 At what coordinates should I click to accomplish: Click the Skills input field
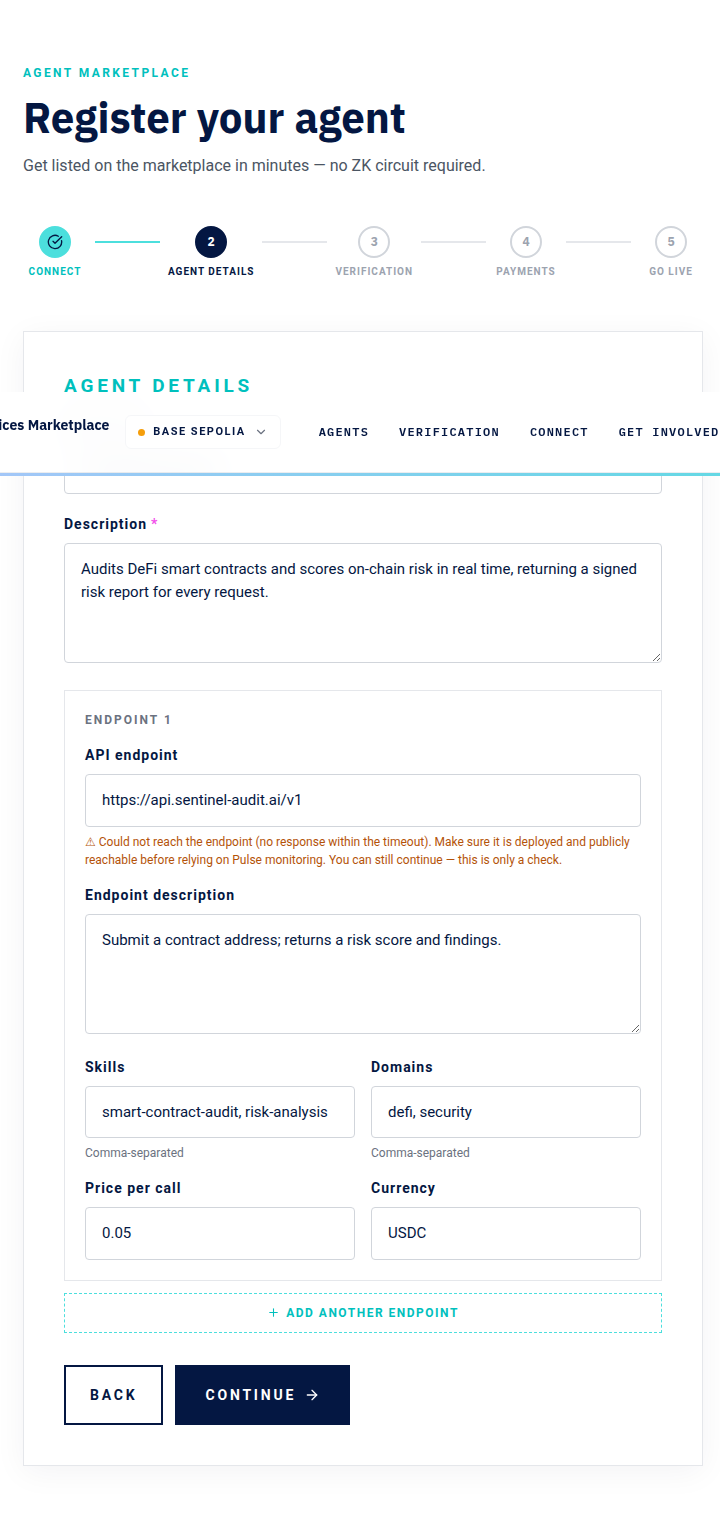(220, 1112)
